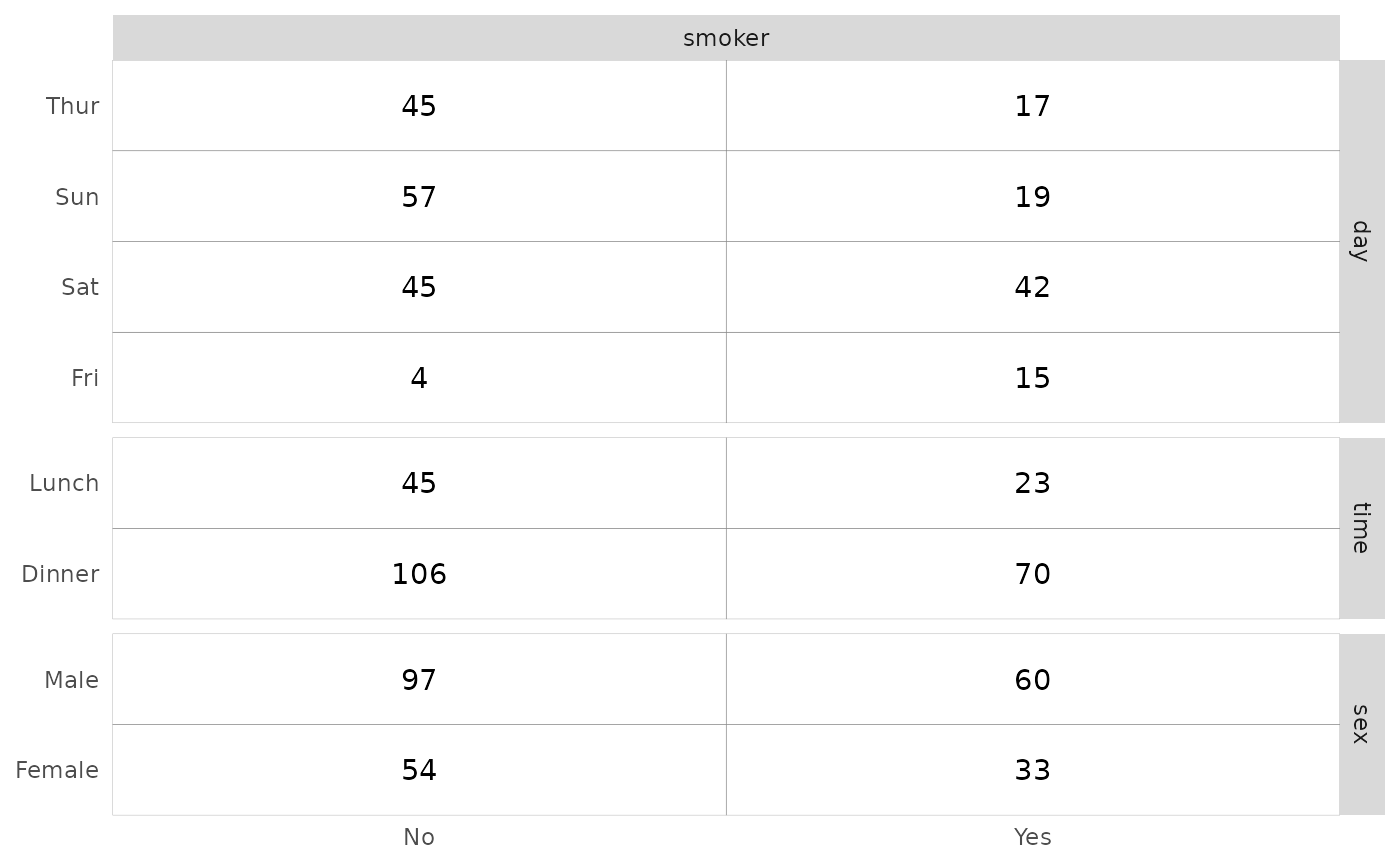Select the Sat smoker cell showing 42
1400x865 pixels.
(x=1032, y=287)
